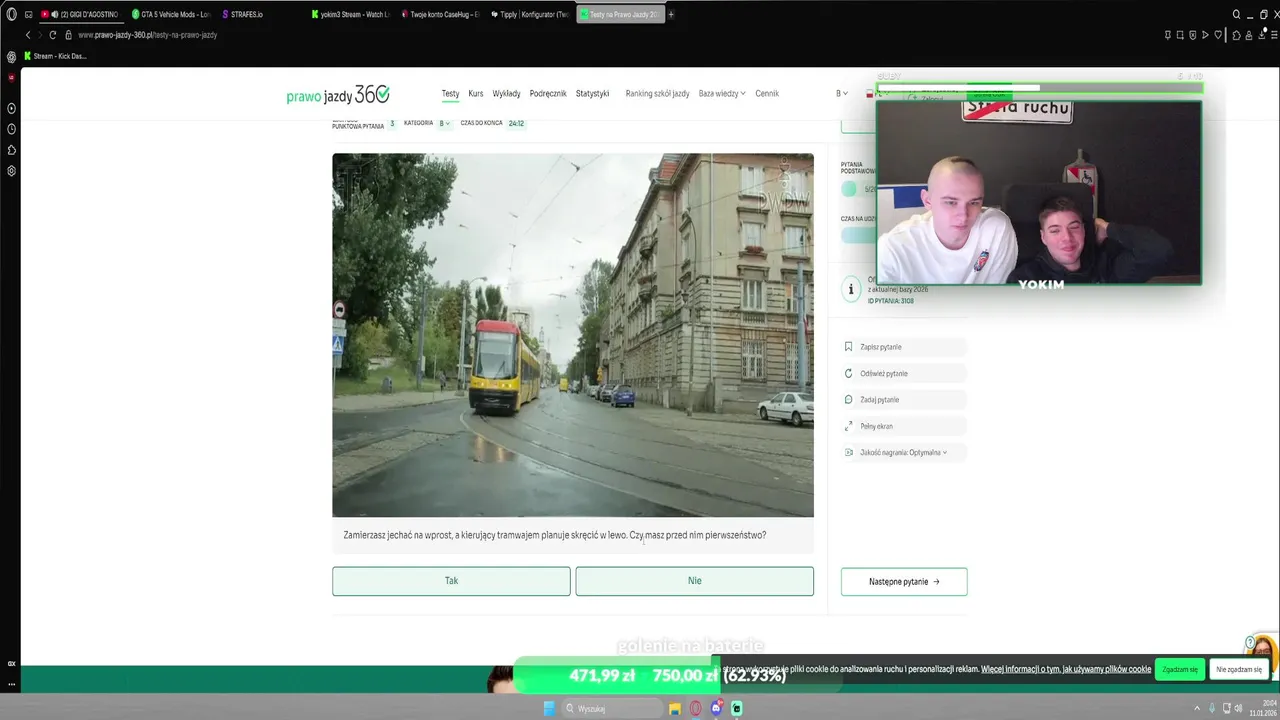Open File Explorer from taskbar
The image size is (1280, 720).
675,708
